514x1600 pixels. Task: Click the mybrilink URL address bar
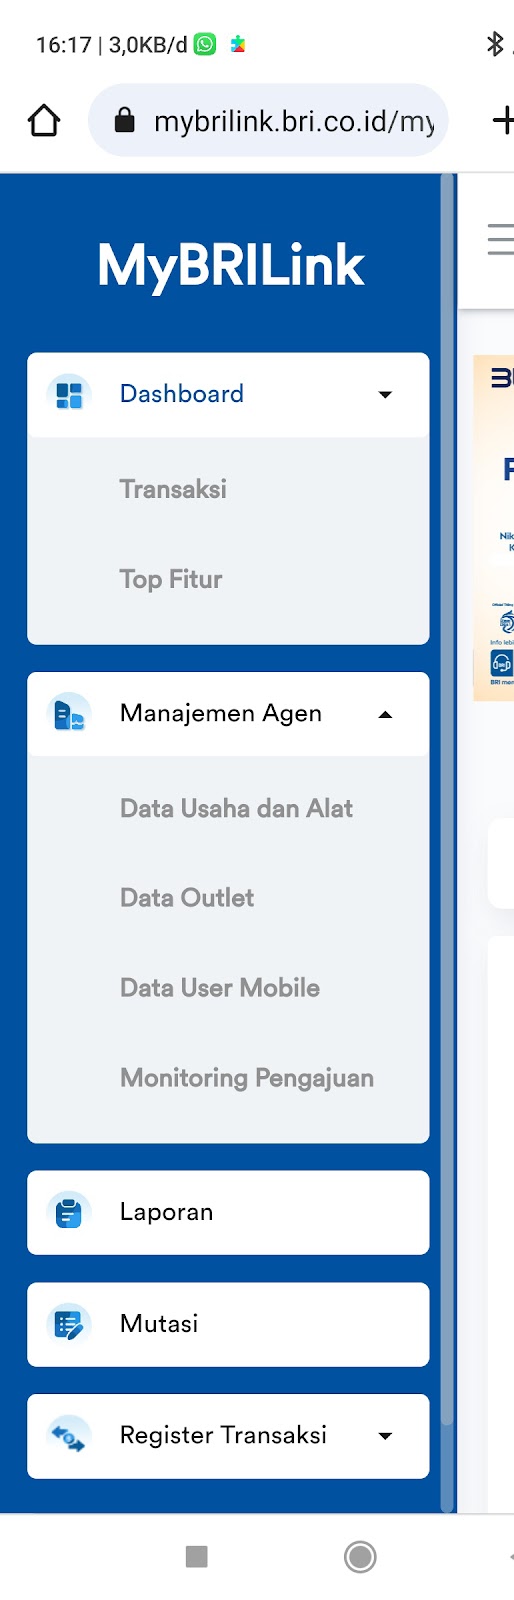(268, 121)
